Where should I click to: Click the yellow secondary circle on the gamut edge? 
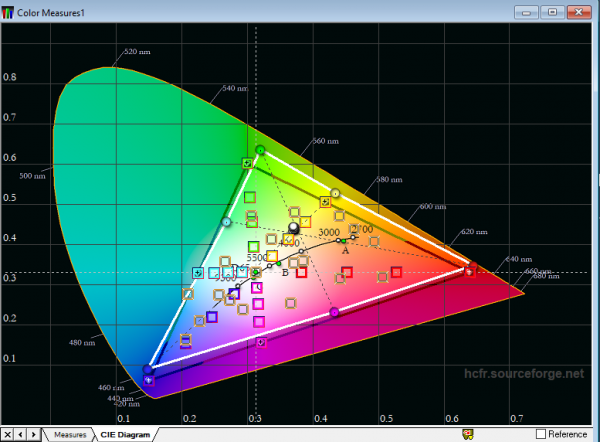click(335, 193)
